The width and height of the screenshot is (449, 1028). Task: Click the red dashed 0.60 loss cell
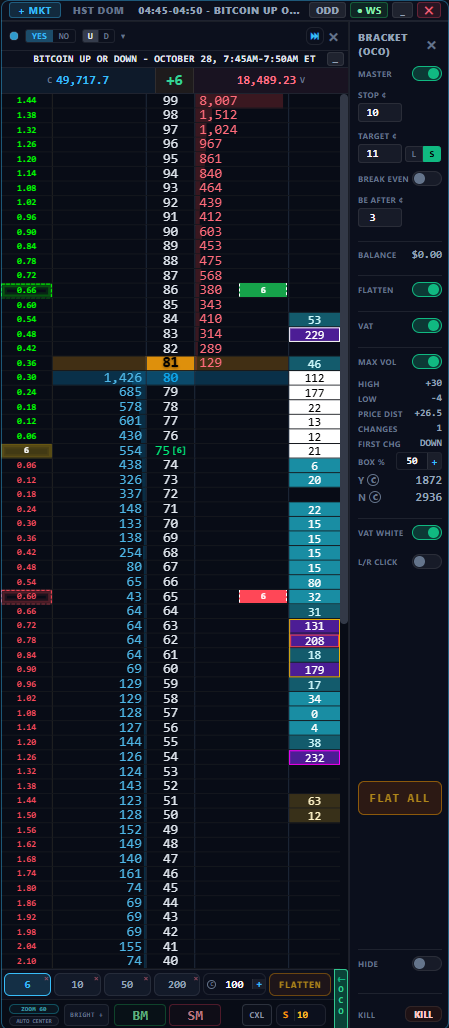(x=27, y=596)
